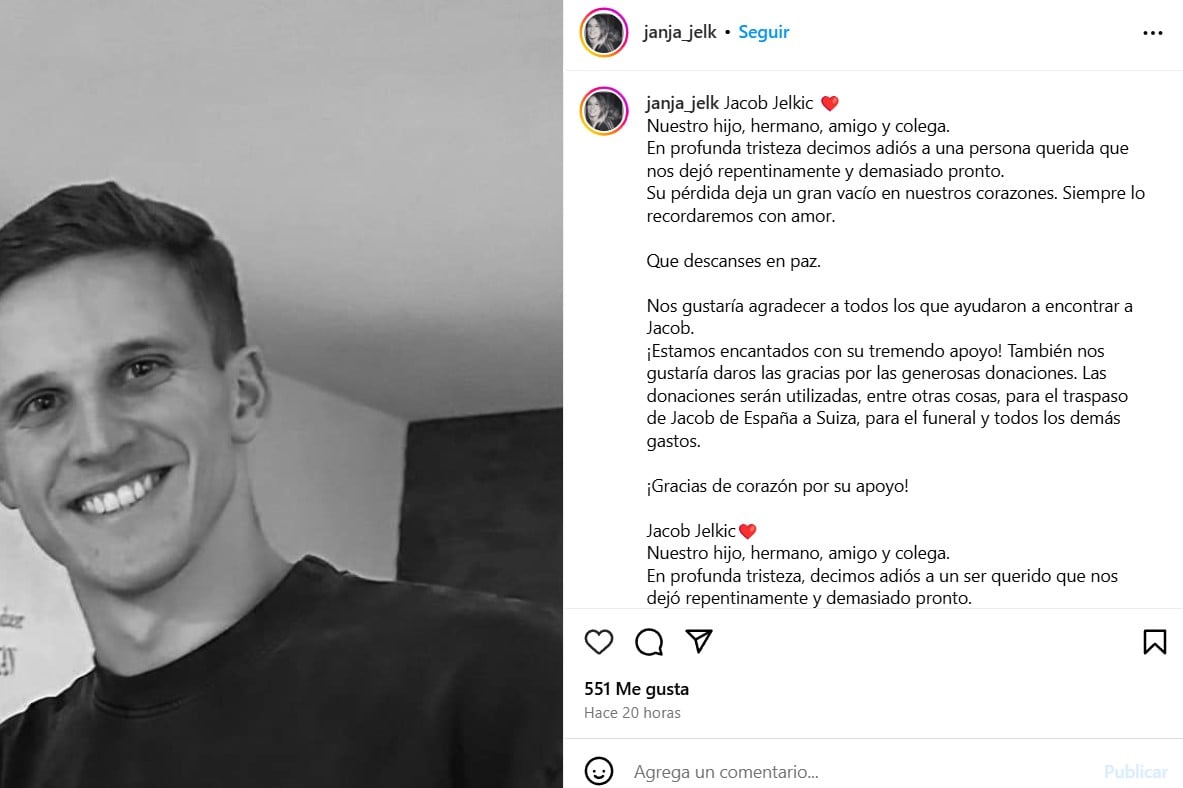Open the three-dot more options menu
1183x788 pixels.
[x=1153, y=33]
